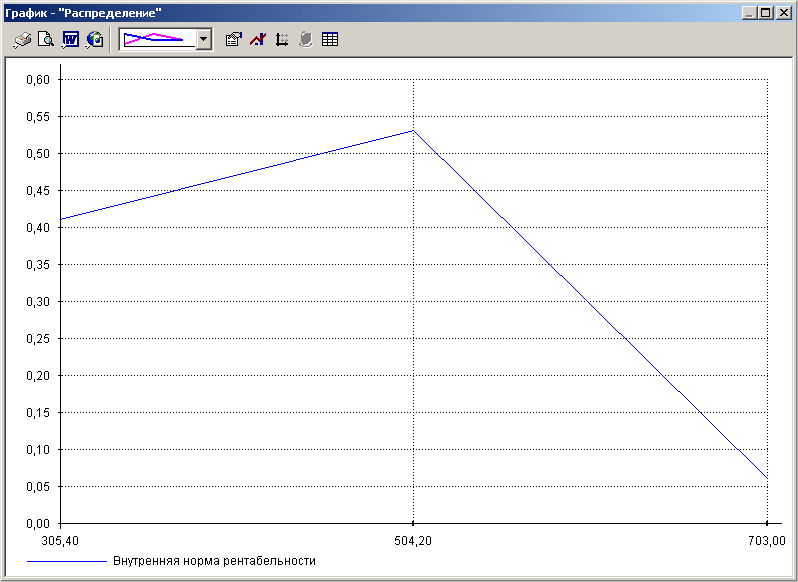The height and width of the screenshot is (582, 798).
Task: Maximize the График window
Action: click(765, 13)
